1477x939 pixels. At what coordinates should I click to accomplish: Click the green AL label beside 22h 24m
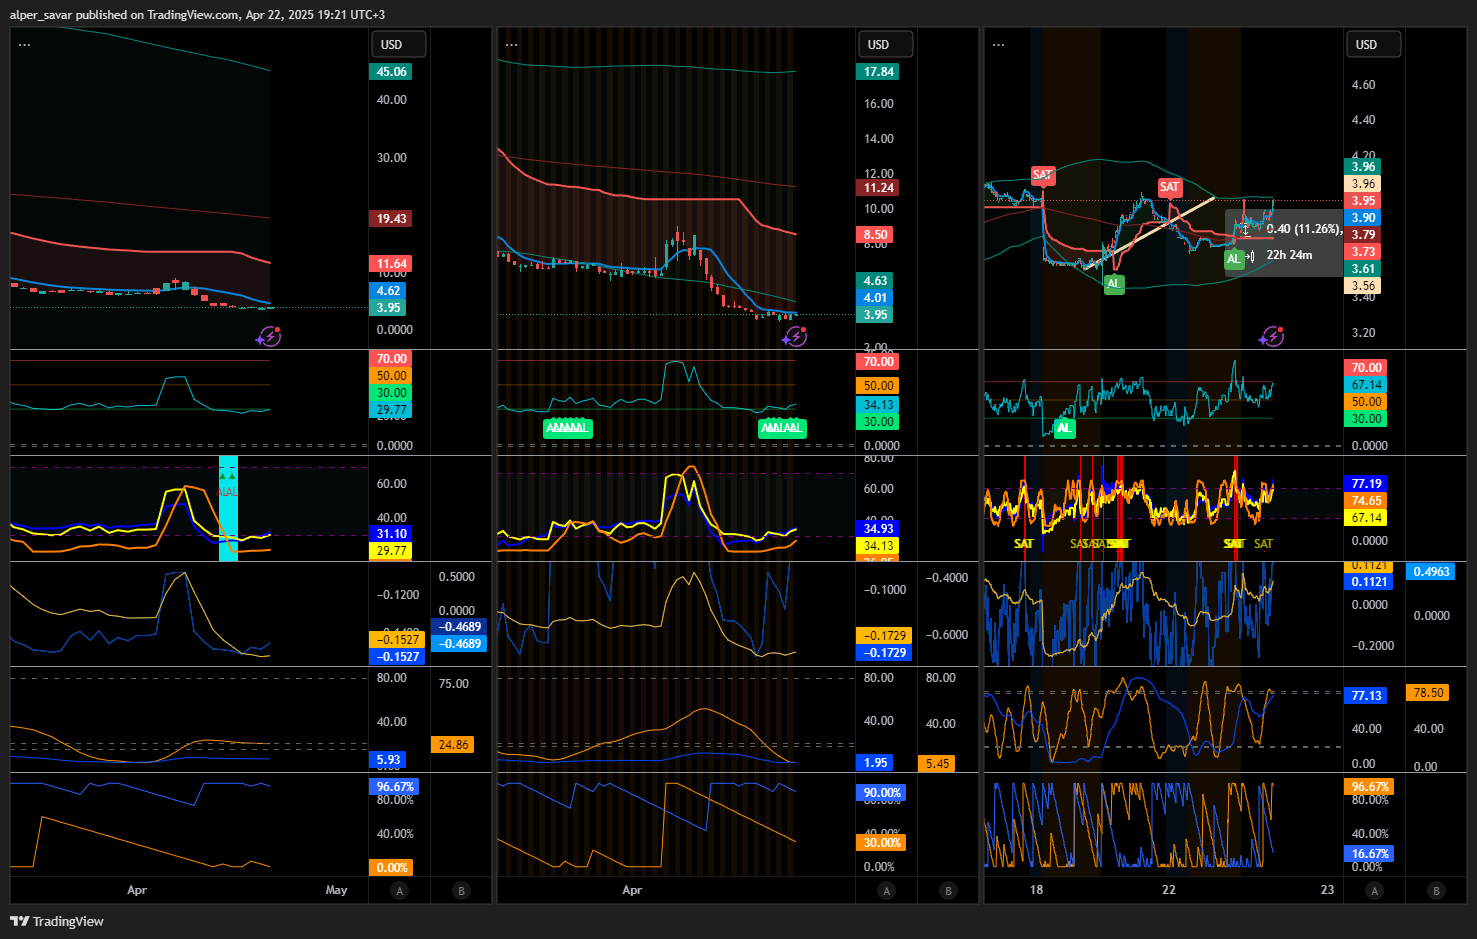(x=1234, y=259)
